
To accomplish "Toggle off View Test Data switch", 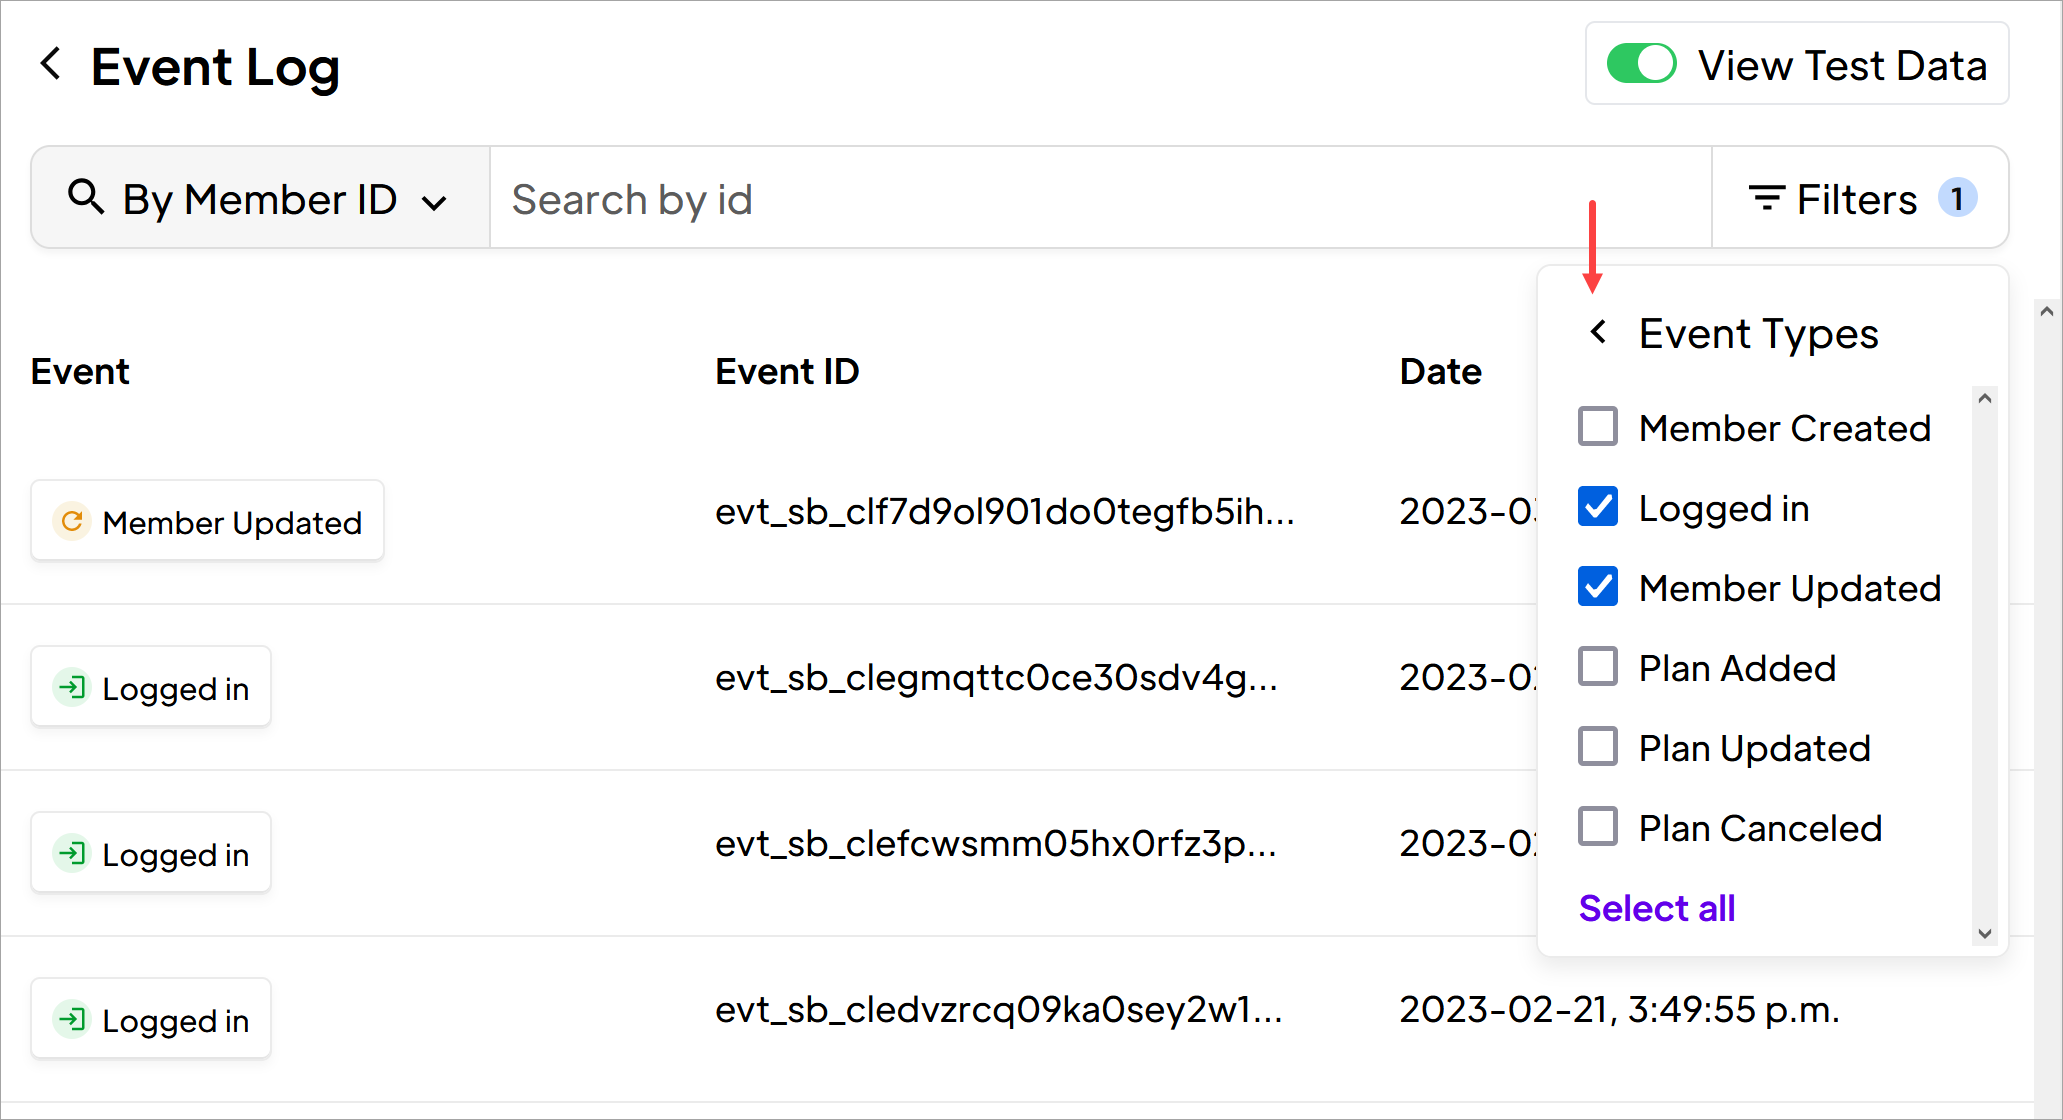I will (x=1642, y=64).
